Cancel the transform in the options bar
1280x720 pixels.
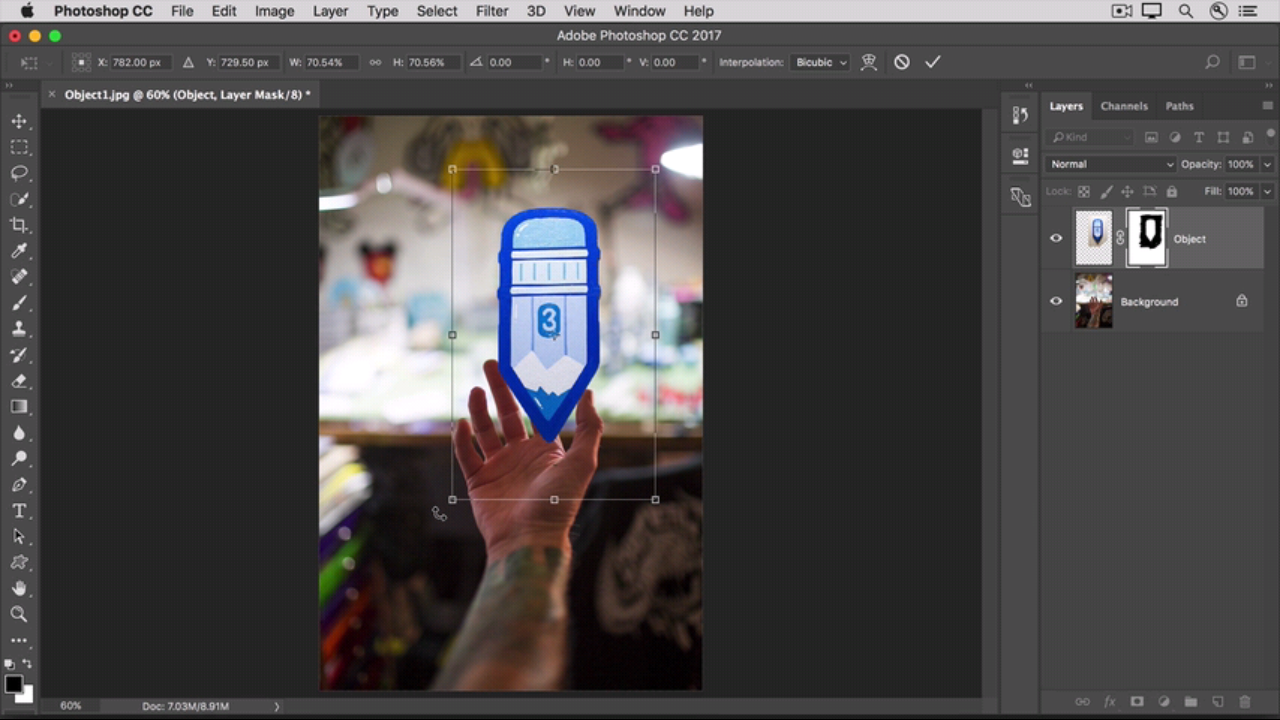902,62
